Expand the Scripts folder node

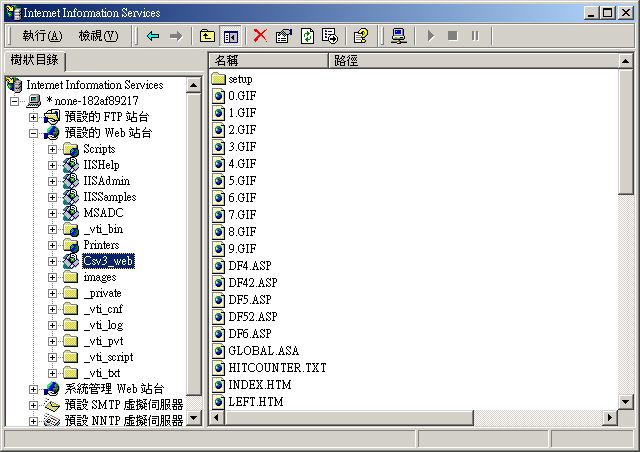[52, 149]
